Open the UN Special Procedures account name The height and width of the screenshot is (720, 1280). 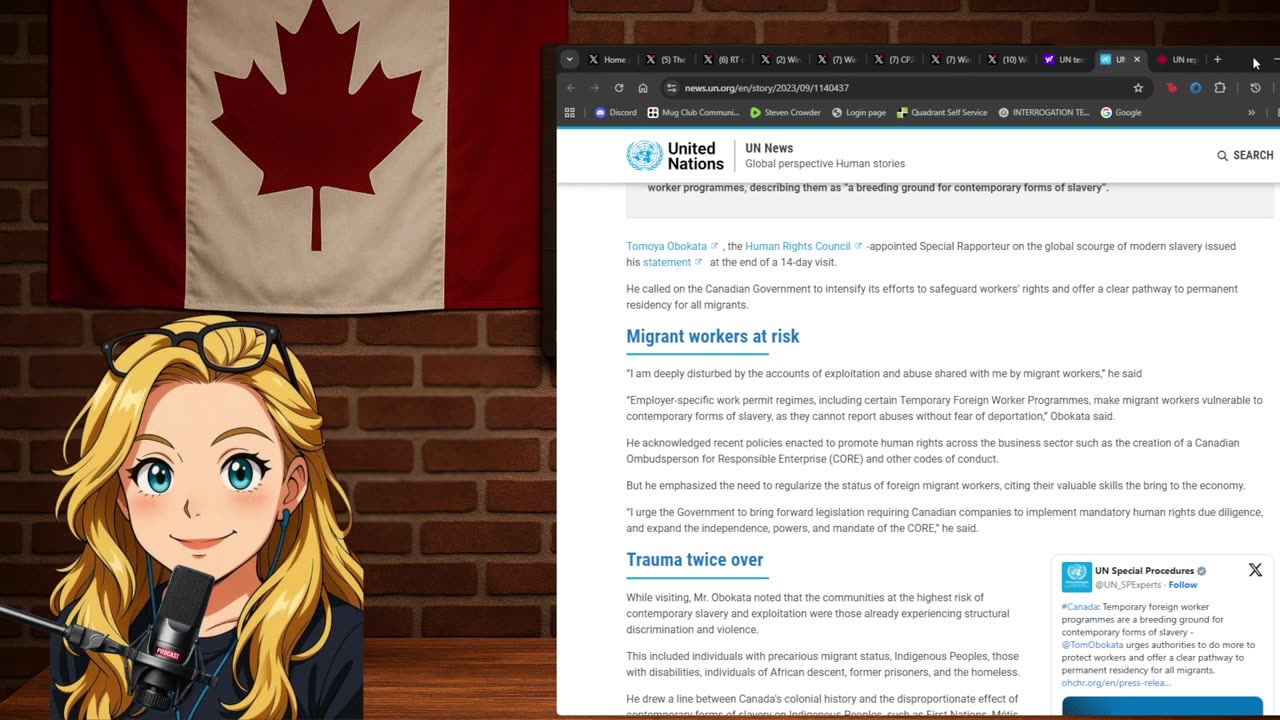coord(1144,571)
